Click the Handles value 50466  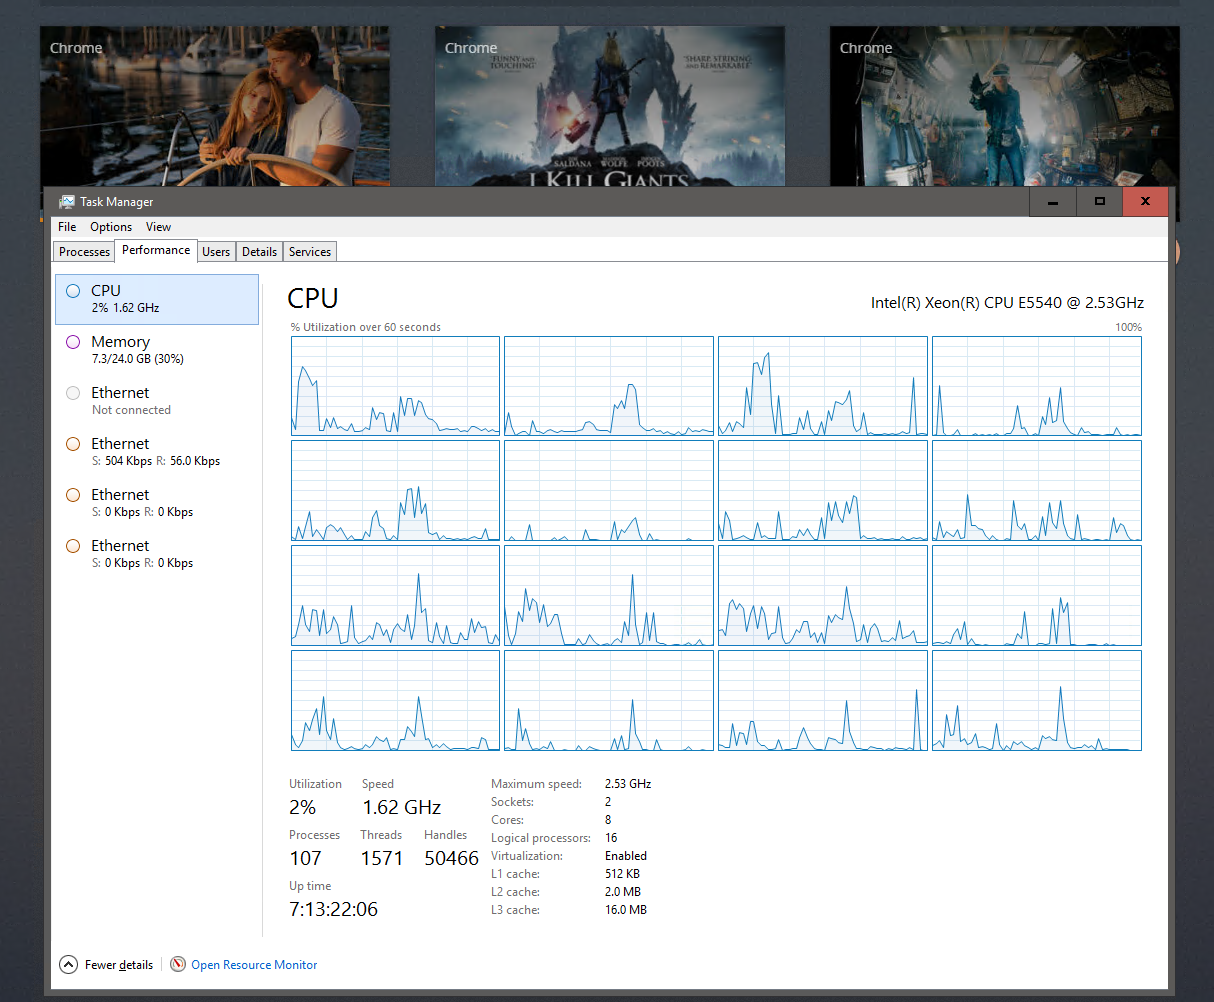452,858
